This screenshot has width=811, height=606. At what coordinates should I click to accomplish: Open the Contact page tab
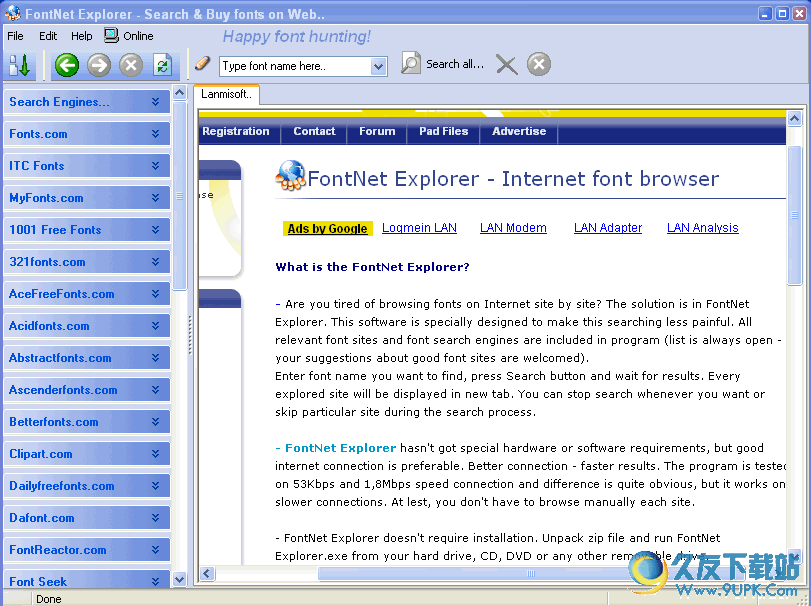pyautogui.click(x=314, y=131)
